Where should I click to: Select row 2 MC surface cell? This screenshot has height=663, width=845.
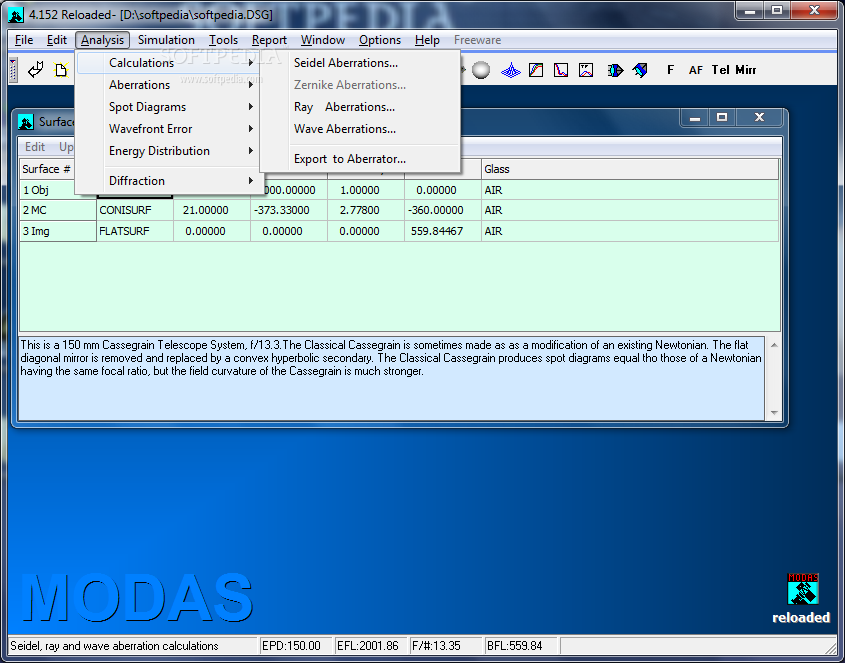tap(58, 210)
